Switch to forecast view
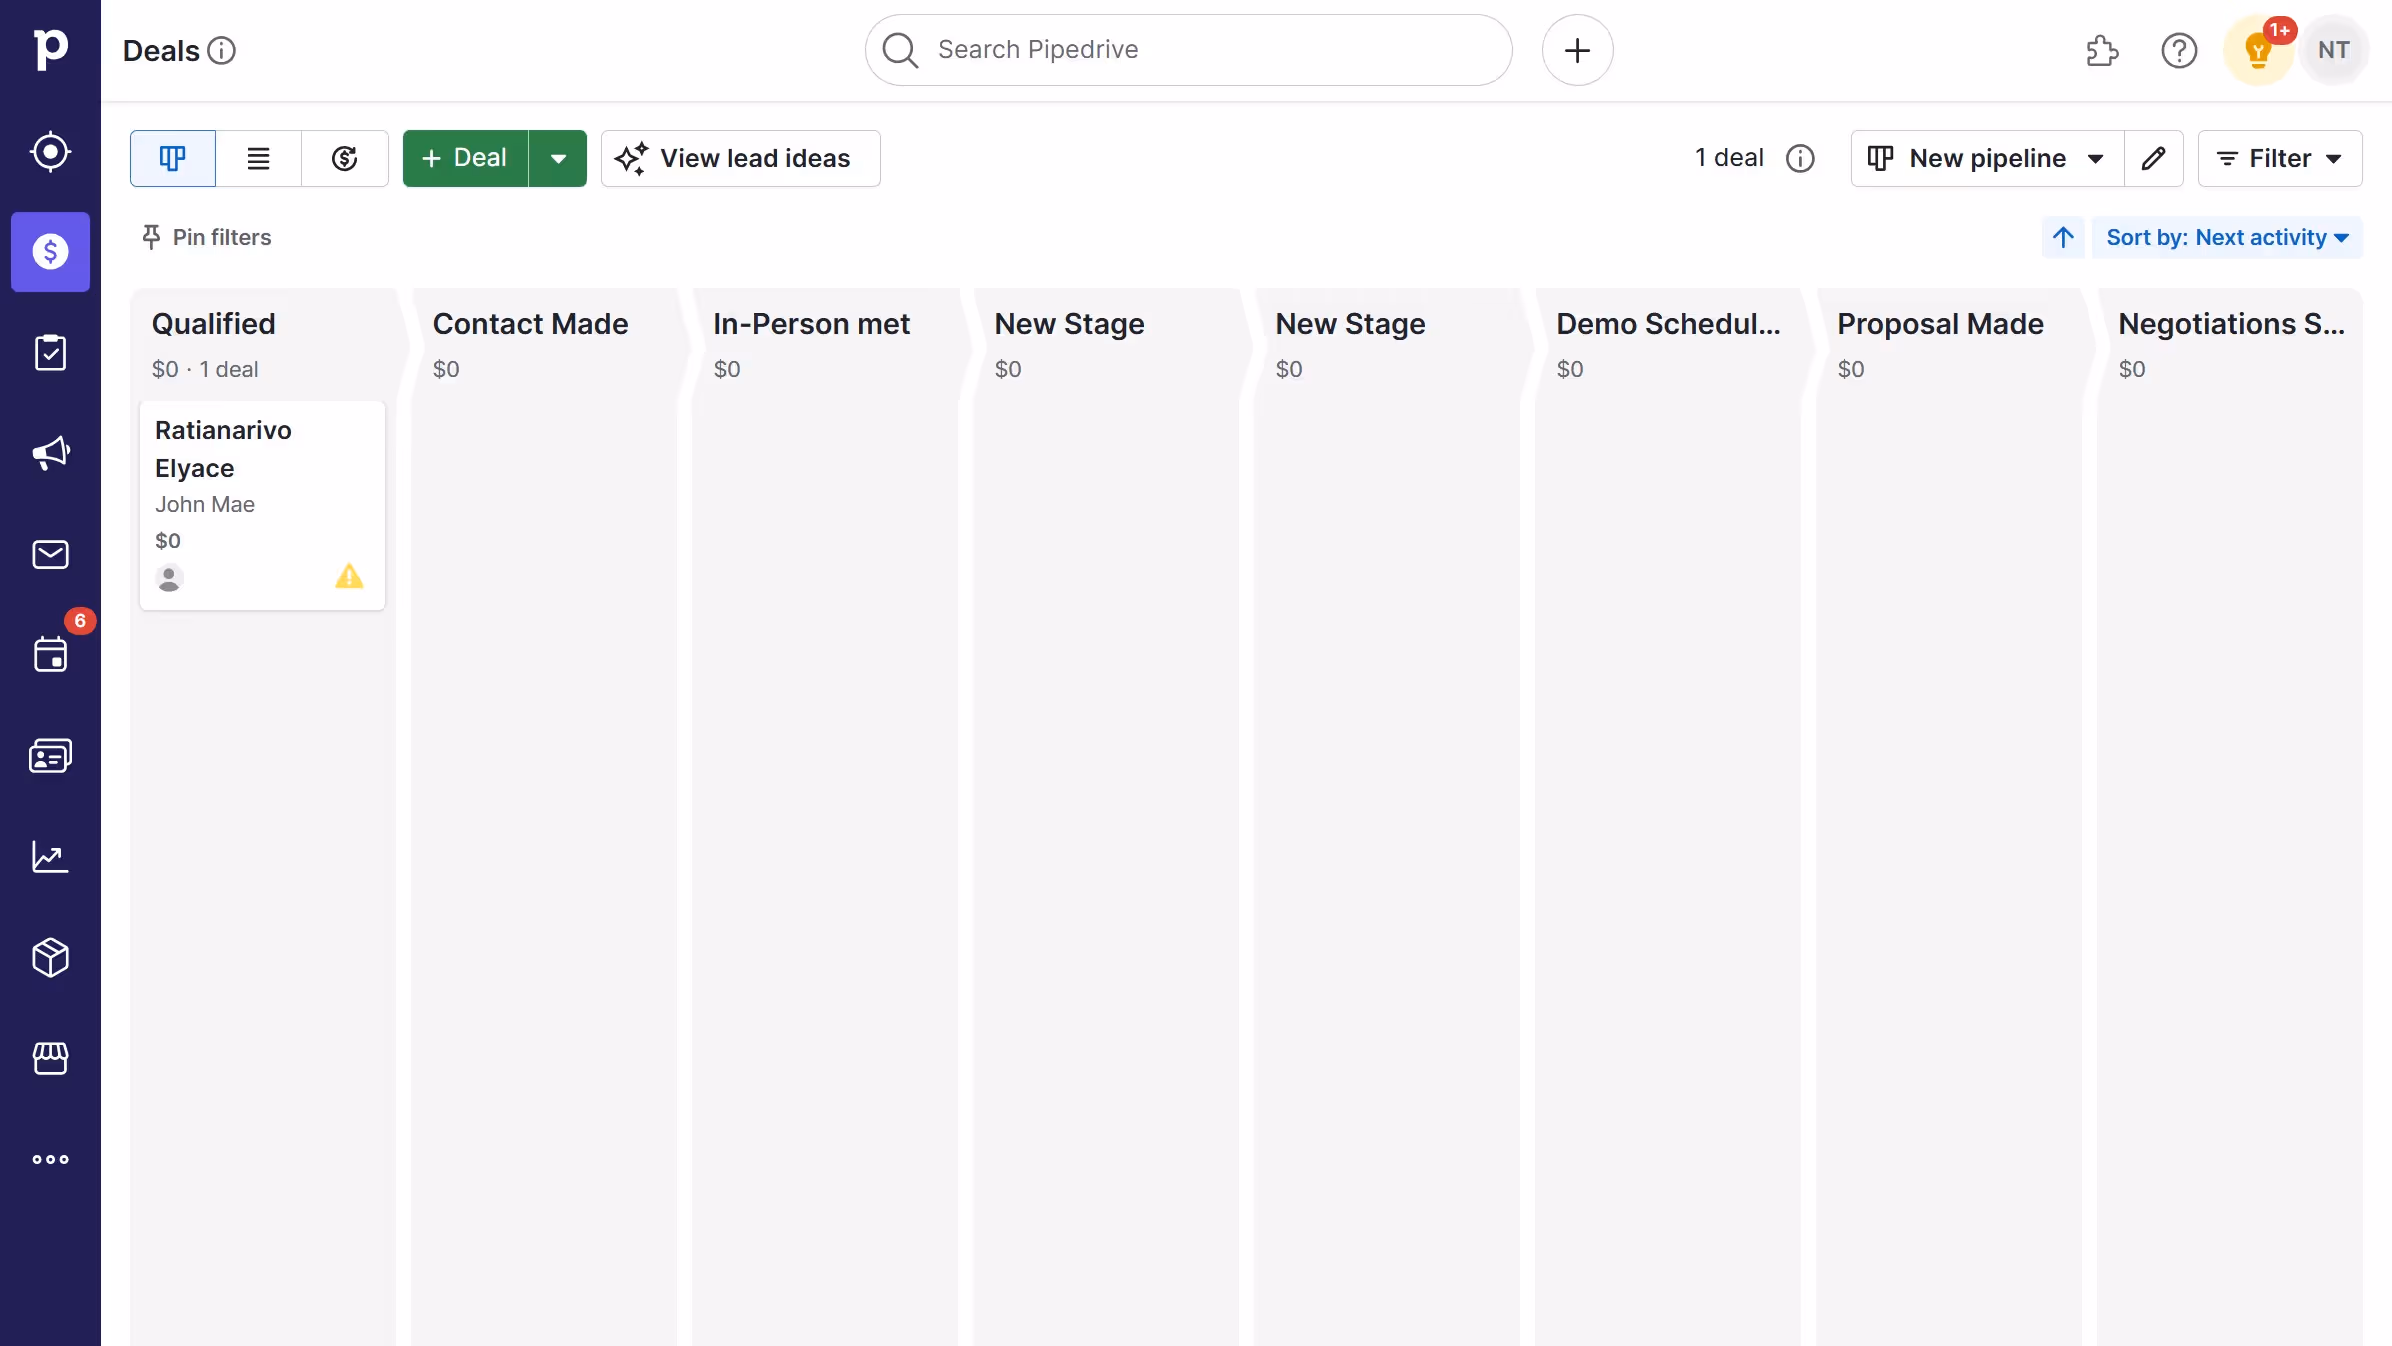2392x1346 pixels. coord(345,158)
